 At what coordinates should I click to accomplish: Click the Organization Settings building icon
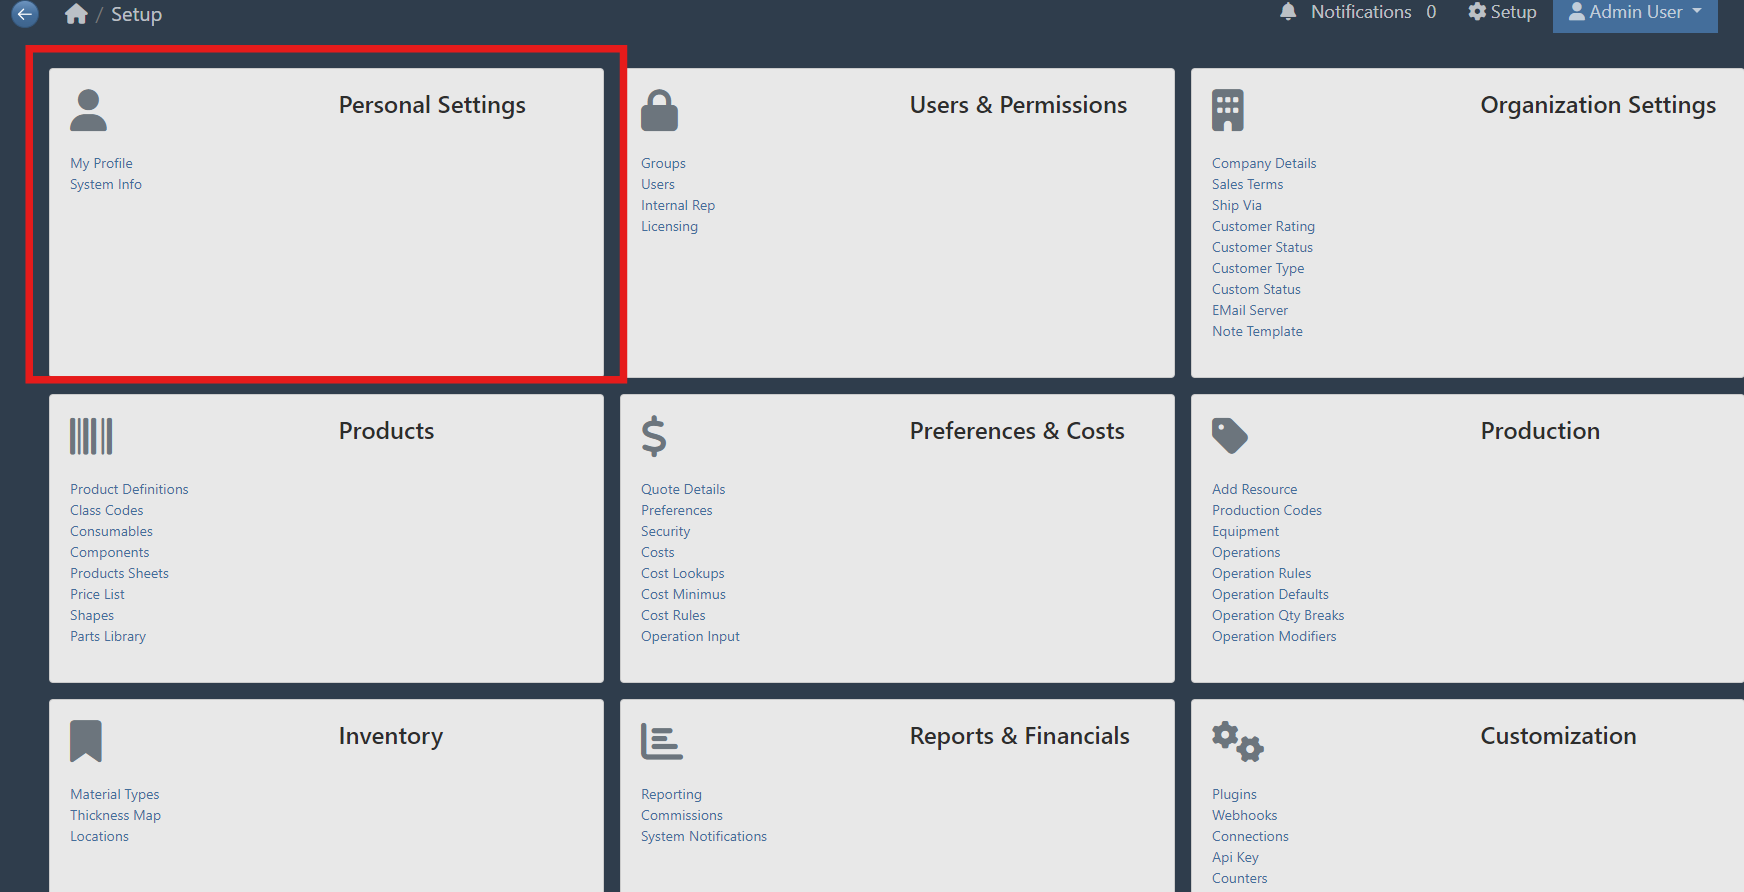click(1228, 110)
